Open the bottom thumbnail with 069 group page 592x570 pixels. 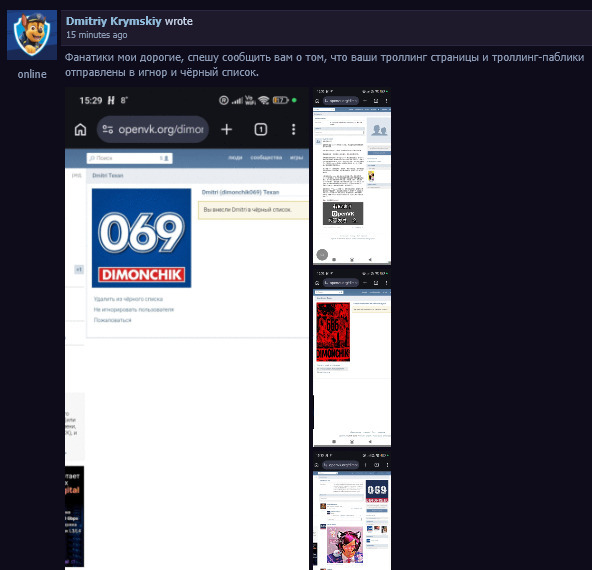point(352,510)
